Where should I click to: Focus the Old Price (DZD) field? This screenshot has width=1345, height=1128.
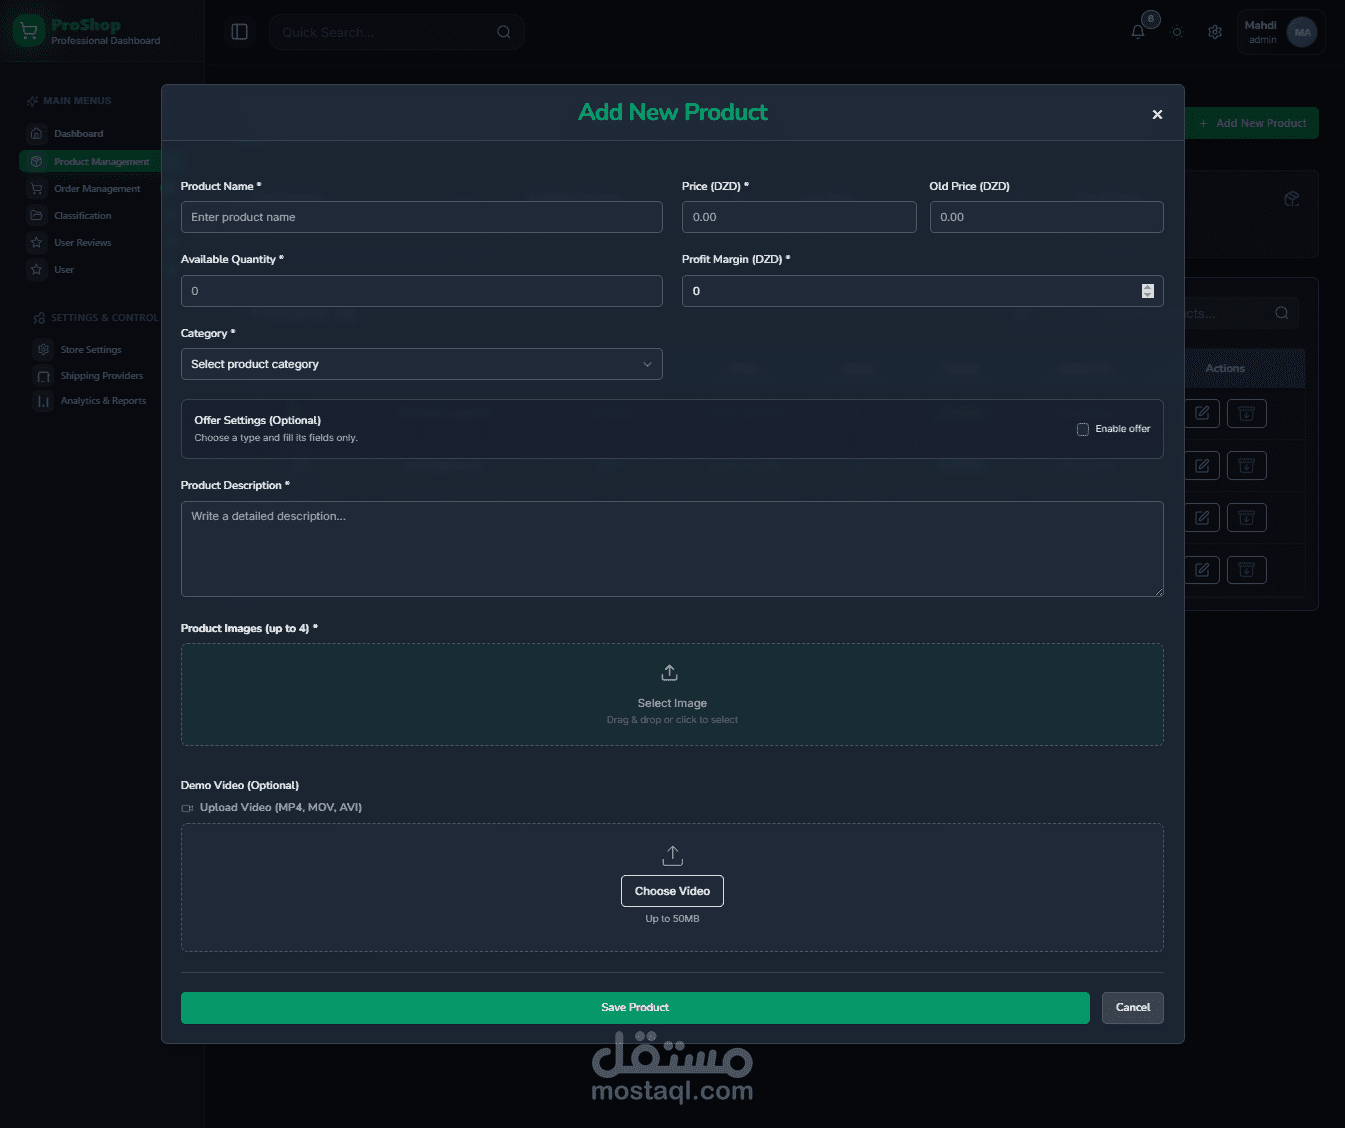pos(1047,217)
